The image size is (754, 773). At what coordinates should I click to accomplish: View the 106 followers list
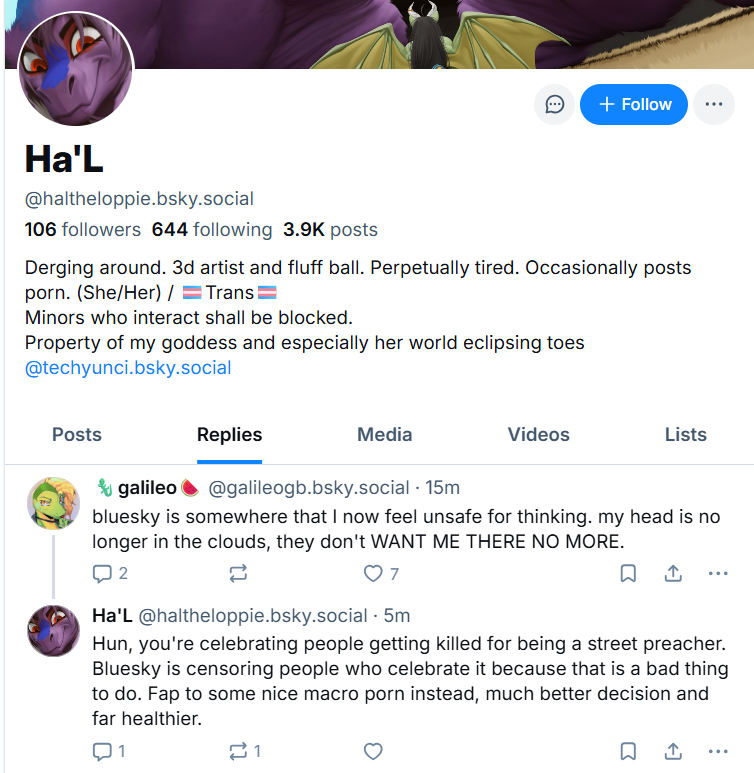[x=83, y=229]
